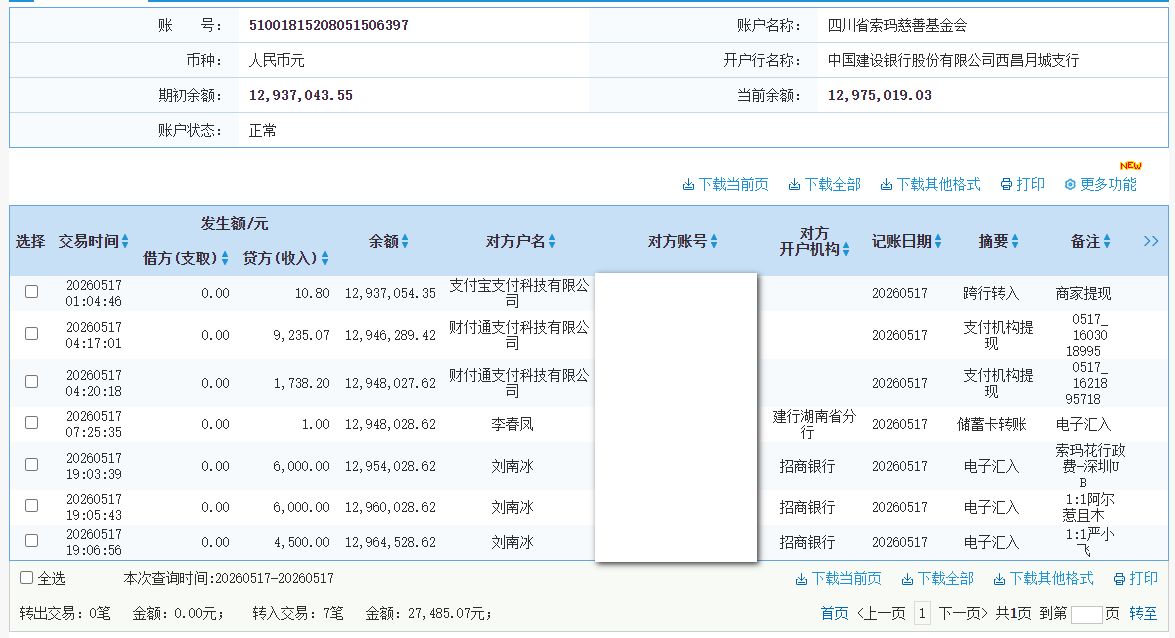
Task: Click top 打印 link
Action: point(1030,184)
